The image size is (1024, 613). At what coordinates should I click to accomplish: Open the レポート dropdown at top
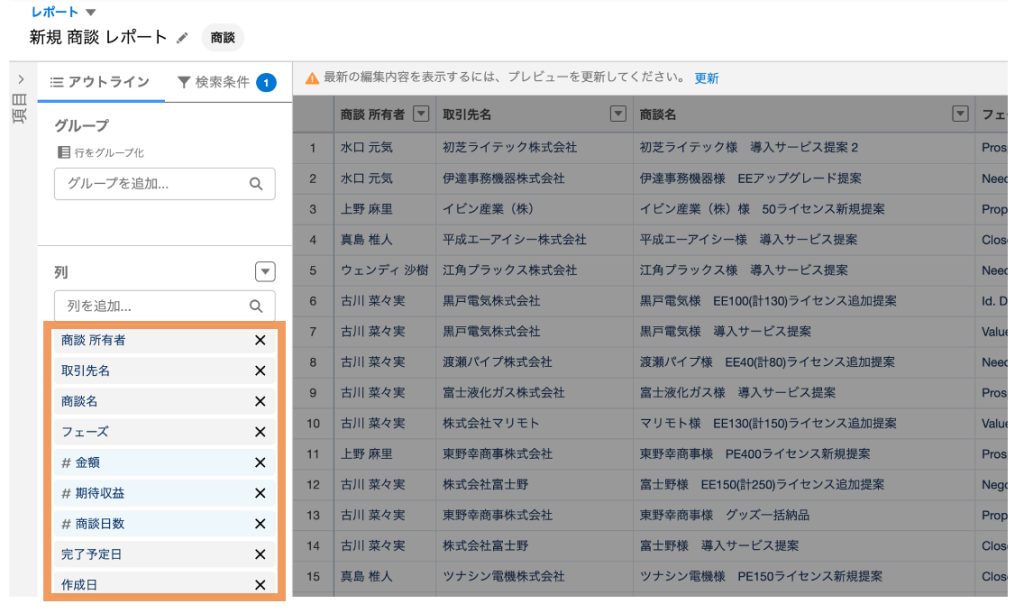(x=91, y=12)
